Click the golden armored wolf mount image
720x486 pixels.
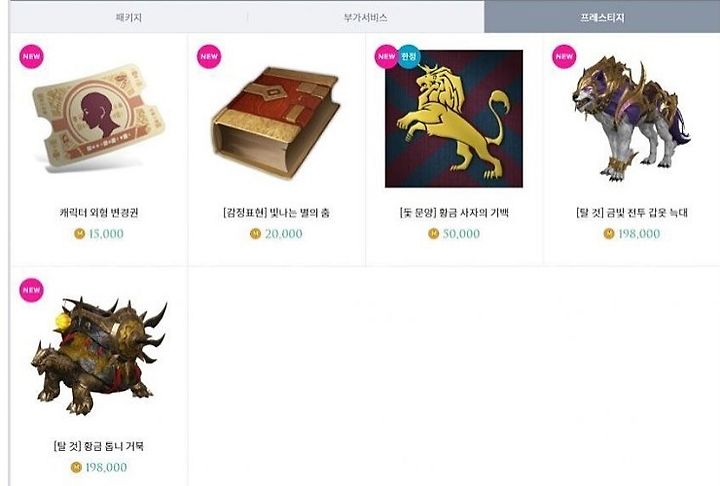pos(631,118)
